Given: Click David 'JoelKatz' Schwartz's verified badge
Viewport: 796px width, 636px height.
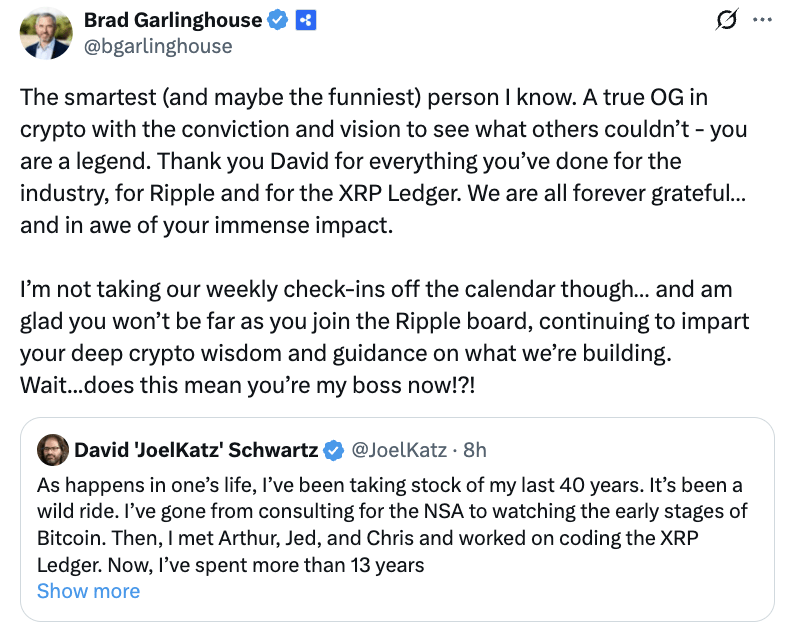Looking at the screenshot, I should coord(331,450).
